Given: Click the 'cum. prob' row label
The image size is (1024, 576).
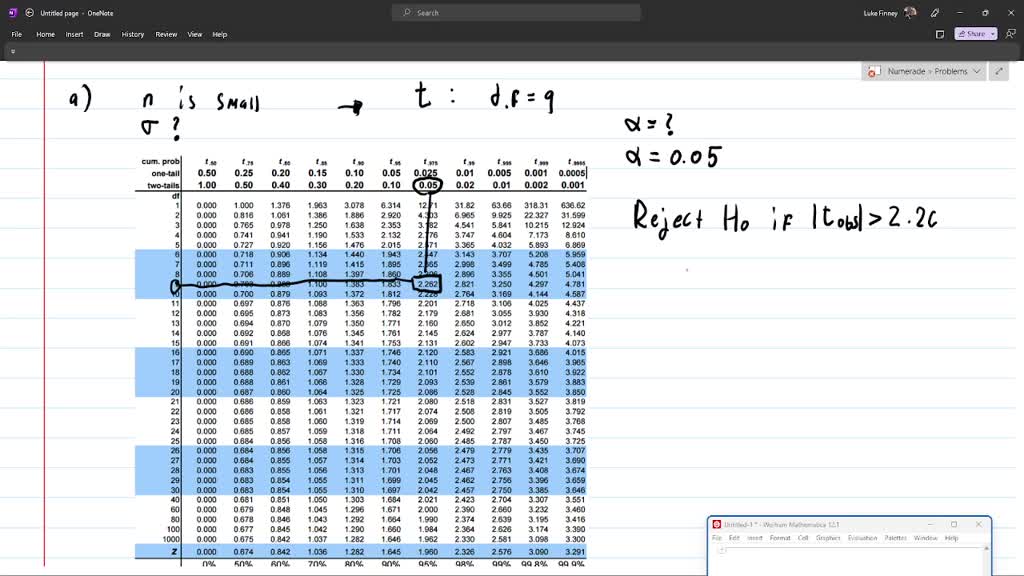Looking at the screenshot, I should pos(160,161).
